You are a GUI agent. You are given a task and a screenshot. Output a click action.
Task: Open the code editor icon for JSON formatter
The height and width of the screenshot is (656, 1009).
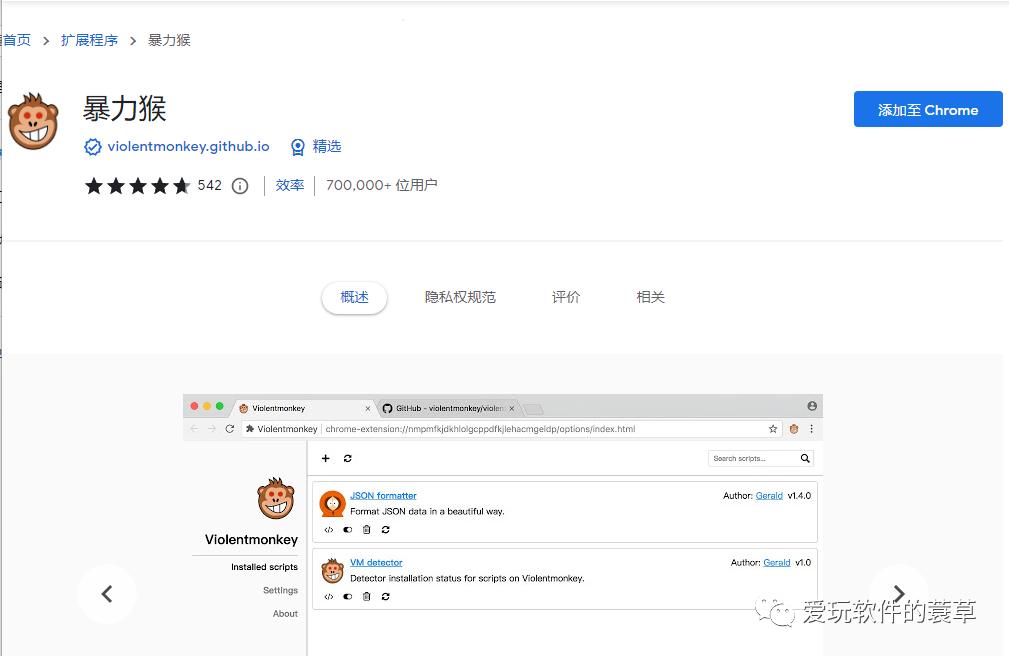click(x=329, y=529)
